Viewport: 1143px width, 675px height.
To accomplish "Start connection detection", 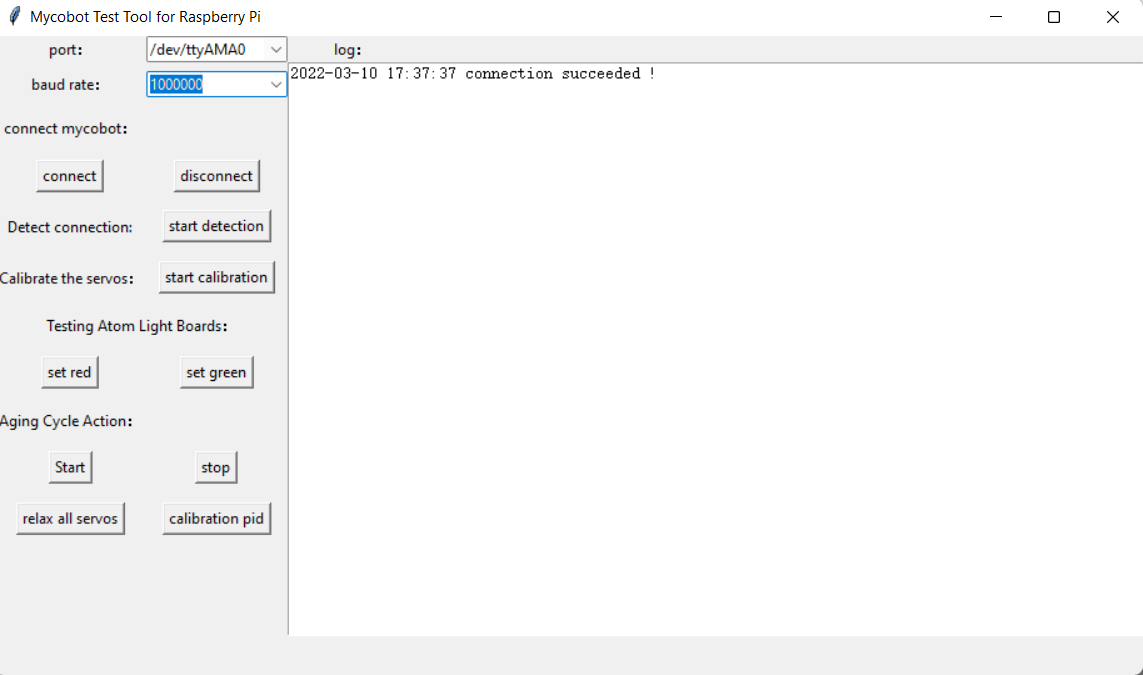I will click(x=216, y=226).
